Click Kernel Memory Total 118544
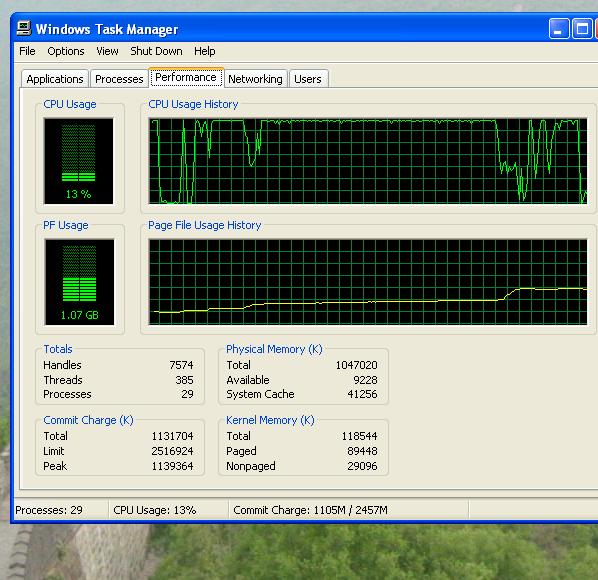Image resolution: width=598 pixels, height=580 pixels. [359, 436]
